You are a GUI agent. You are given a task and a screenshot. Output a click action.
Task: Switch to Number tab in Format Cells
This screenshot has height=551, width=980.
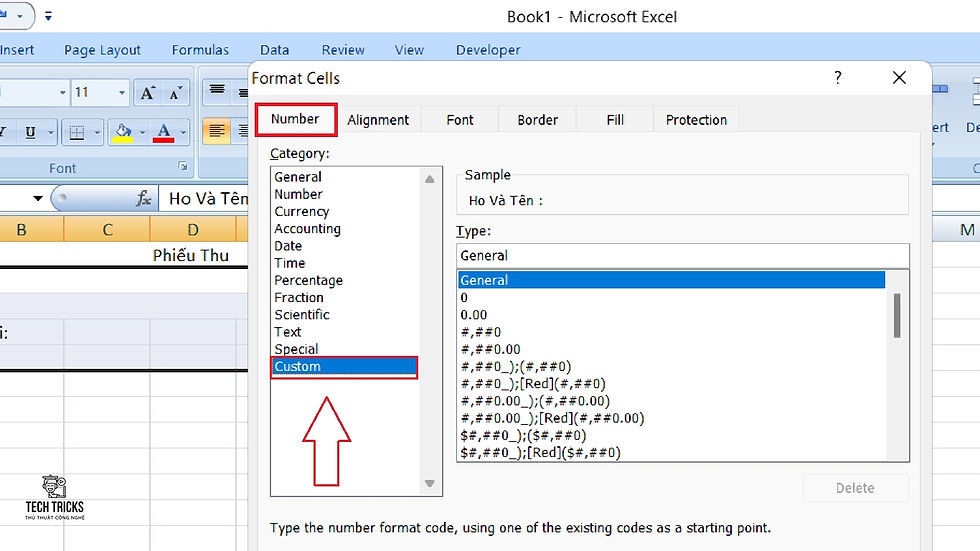click(x=296, y=119)
